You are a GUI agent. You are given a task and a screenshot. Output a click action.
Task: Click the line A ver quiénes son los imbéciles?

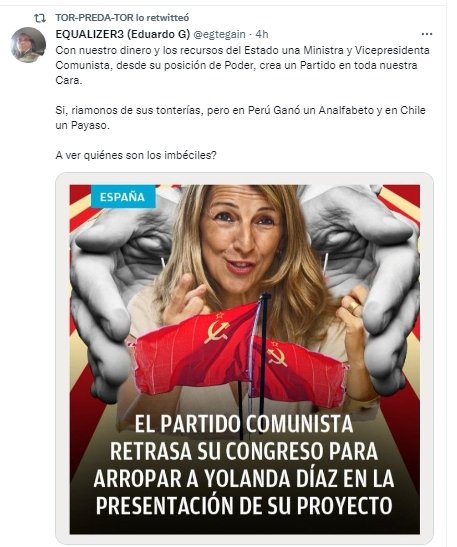pyautogui.click(x=136, y=155)
